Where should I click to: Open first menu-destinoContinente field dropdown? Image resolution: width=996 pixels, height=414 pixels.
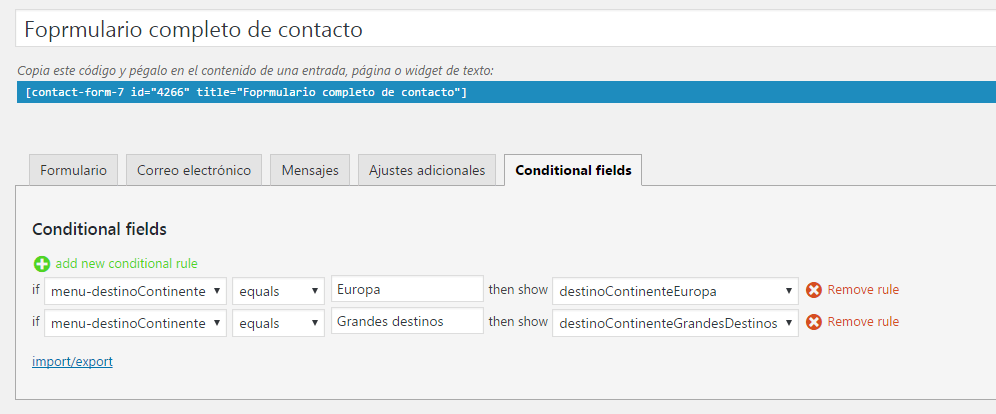(x=135, y=291)
